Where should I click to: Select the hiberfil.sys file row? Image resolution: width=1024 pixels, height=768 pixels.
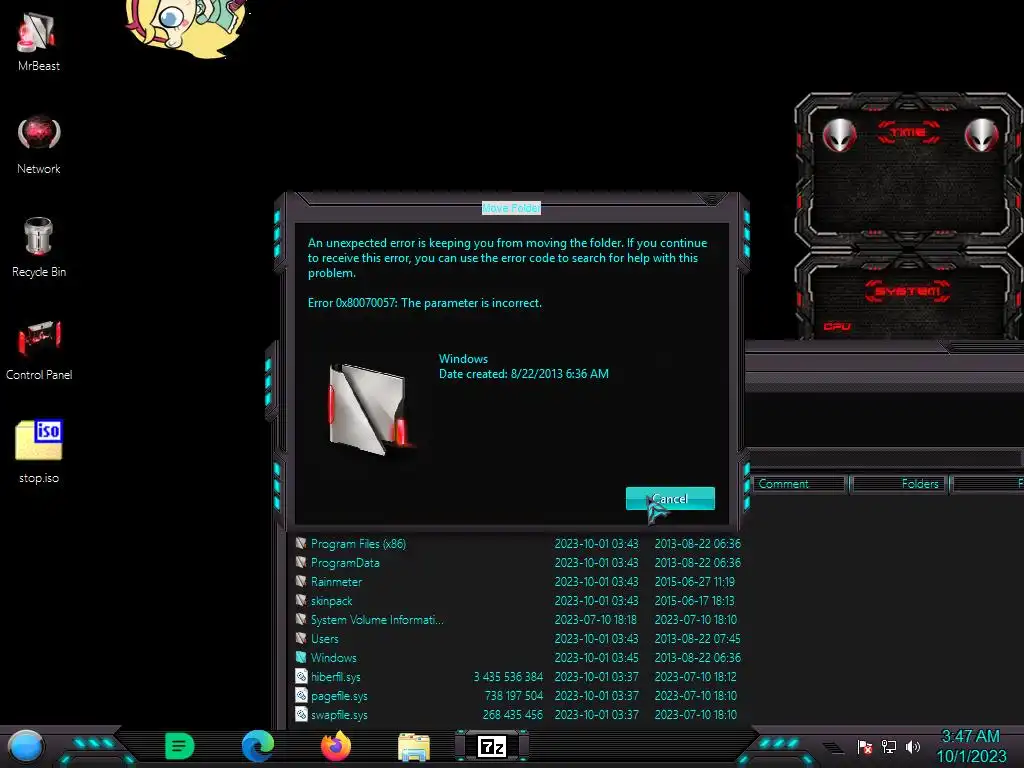click(x=518, y=677)
